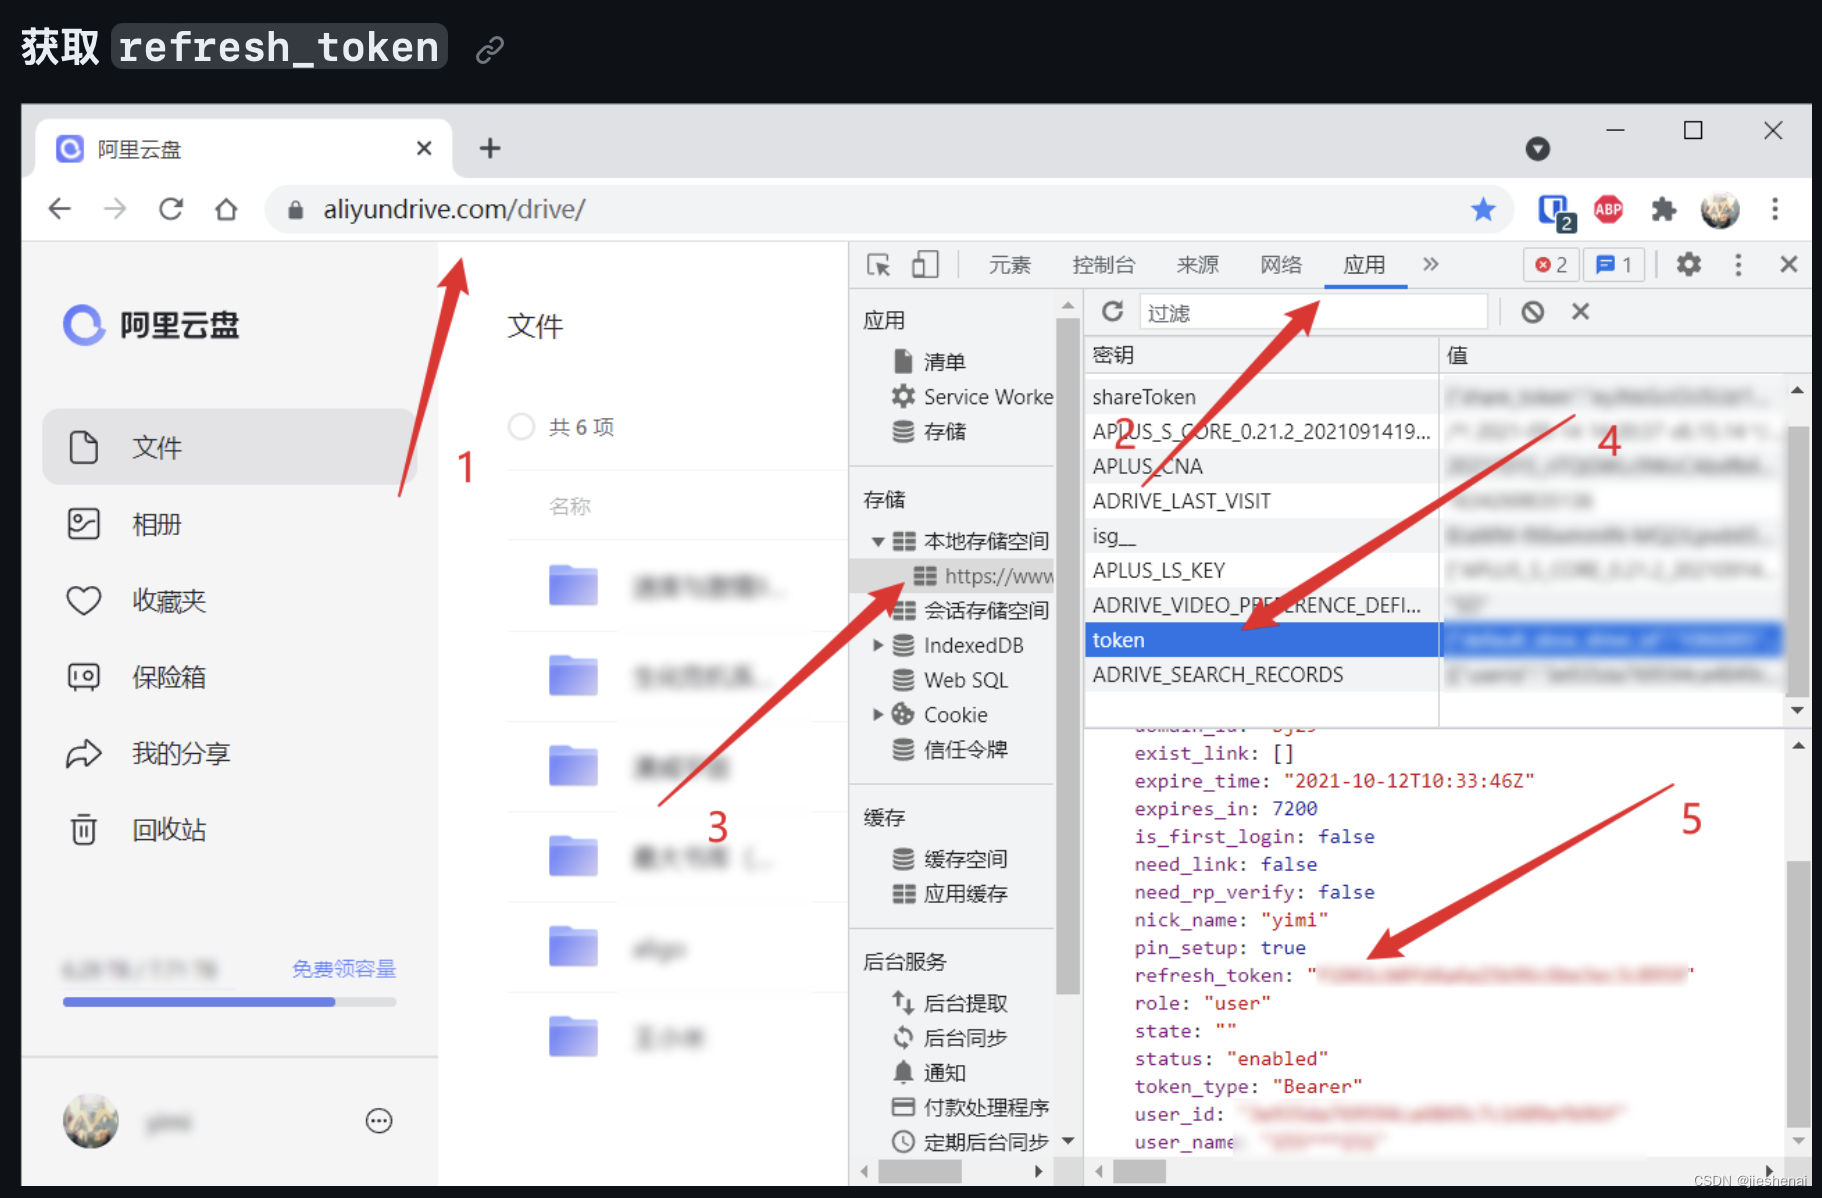The image size is (1822, 1198).
Task: Delete the selected storage entry with X
Action: click(1580, 312)
